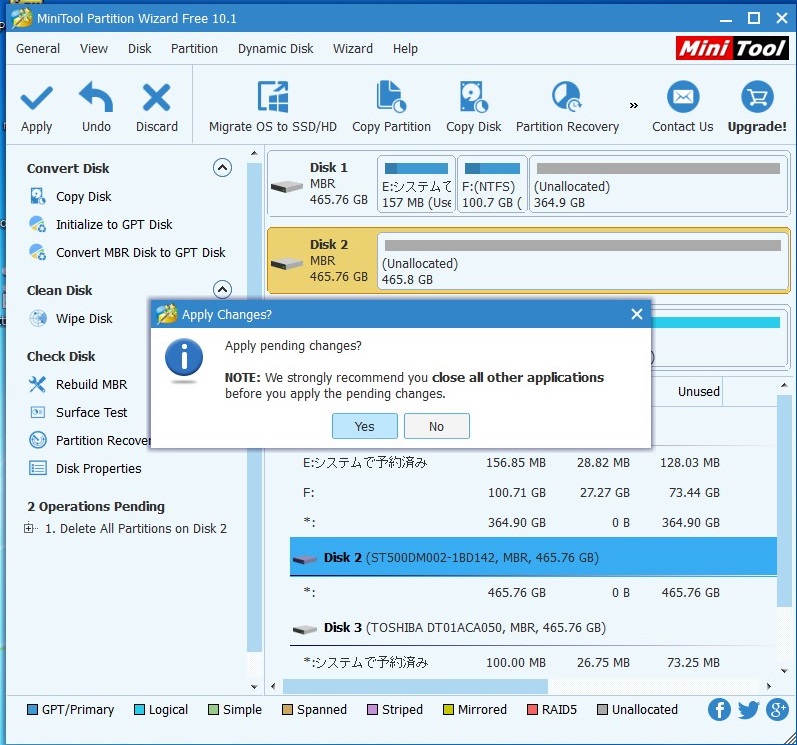Click the Discard X icon
Viewport: 797px width, 745px height.
pos(157,98)
